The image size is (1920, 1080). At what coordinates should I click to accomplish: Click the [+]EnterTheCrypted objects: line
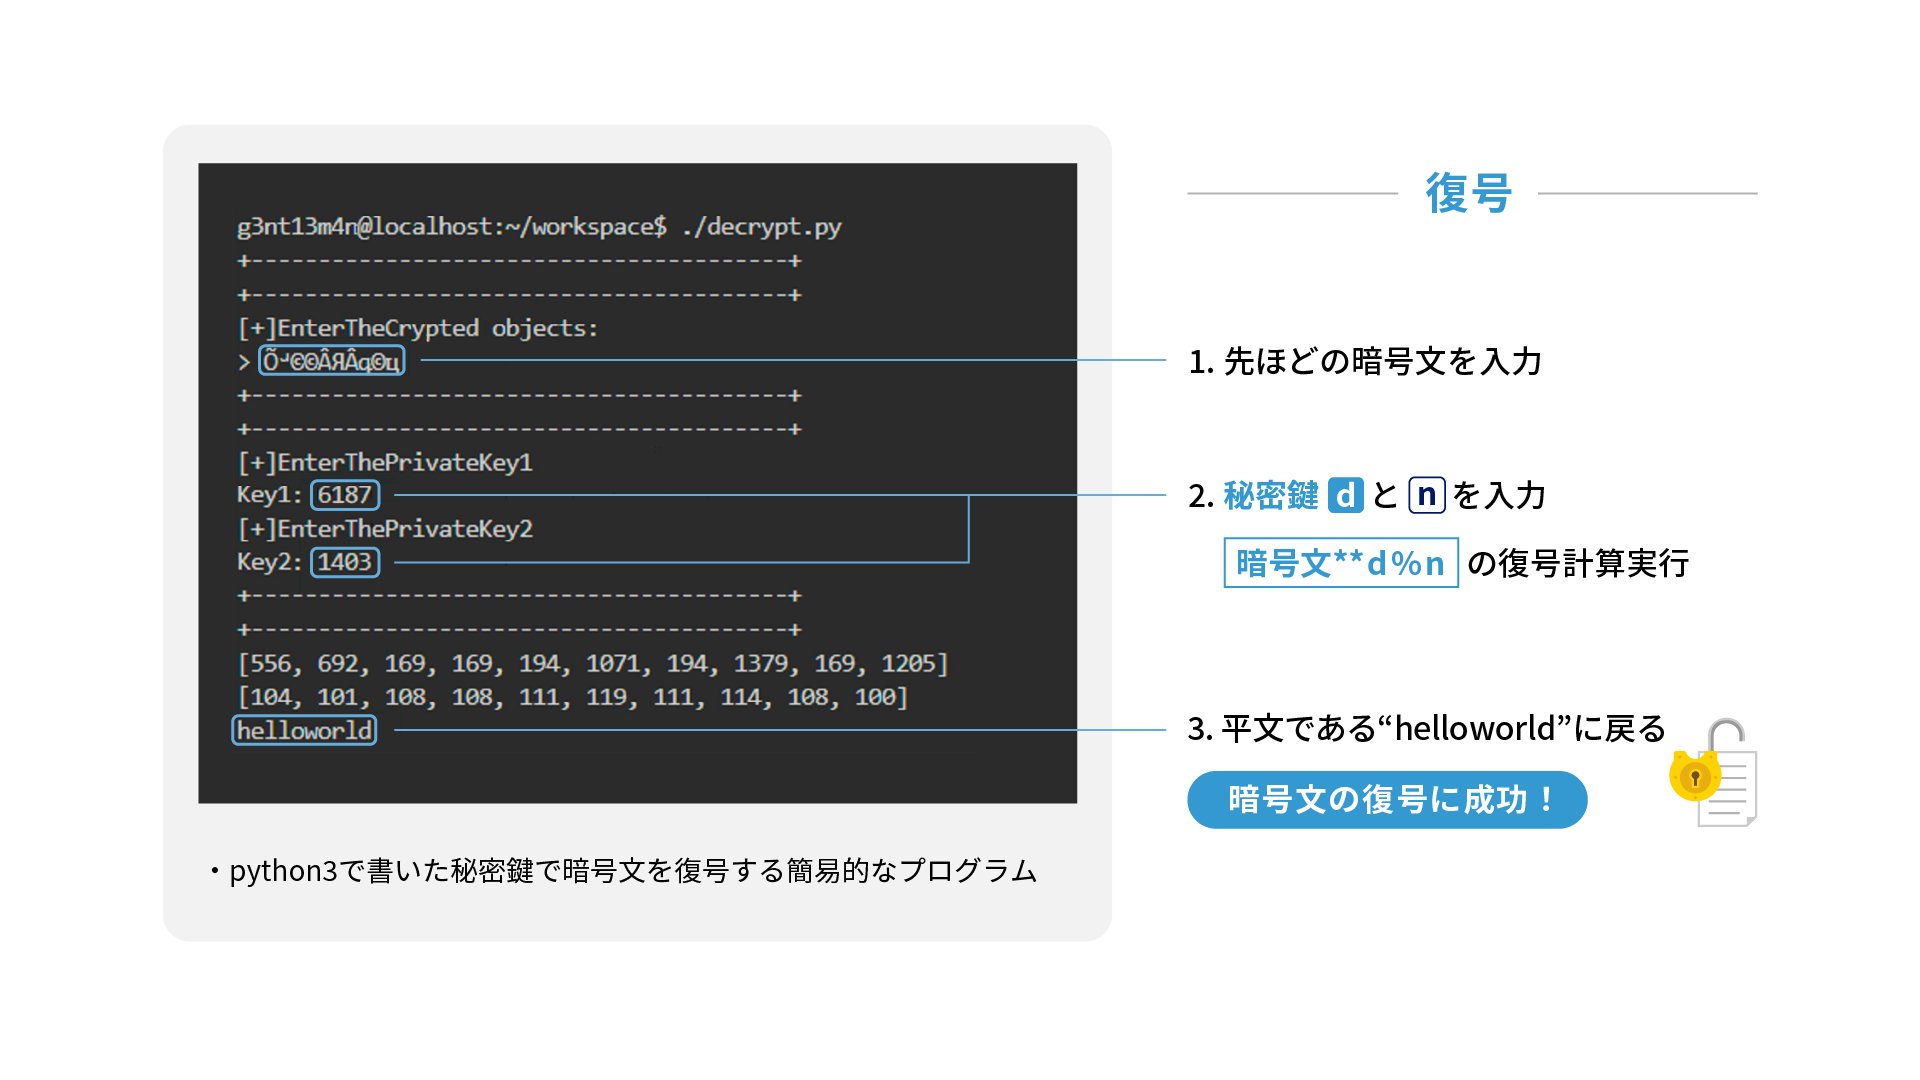[417, 328]
